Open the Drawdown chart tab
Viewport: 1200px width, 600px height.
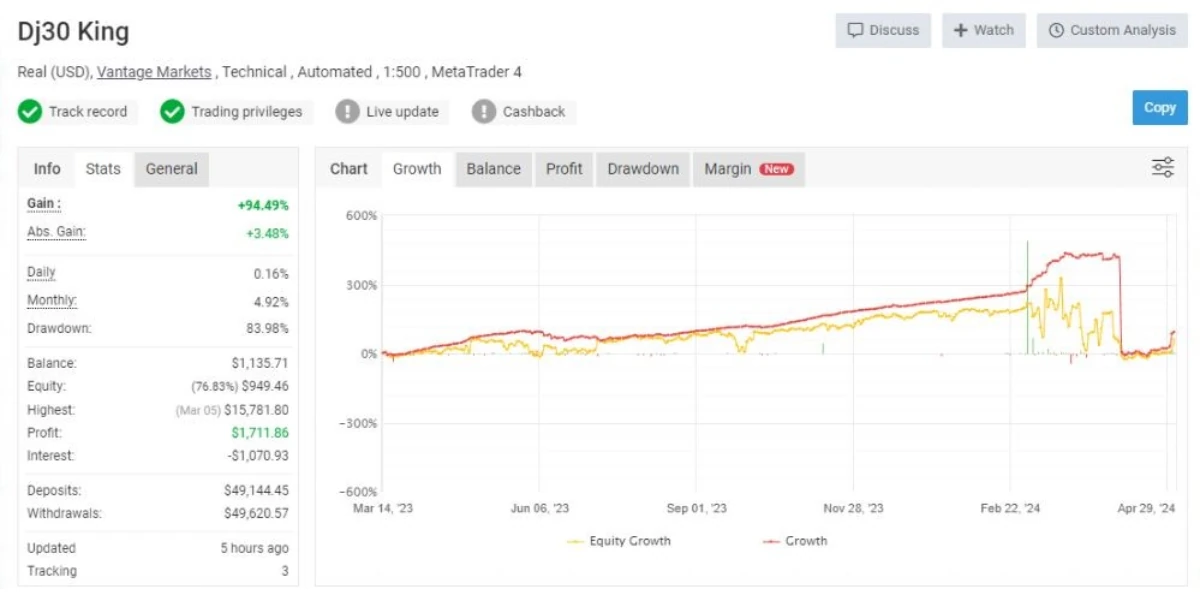point(643,169)
